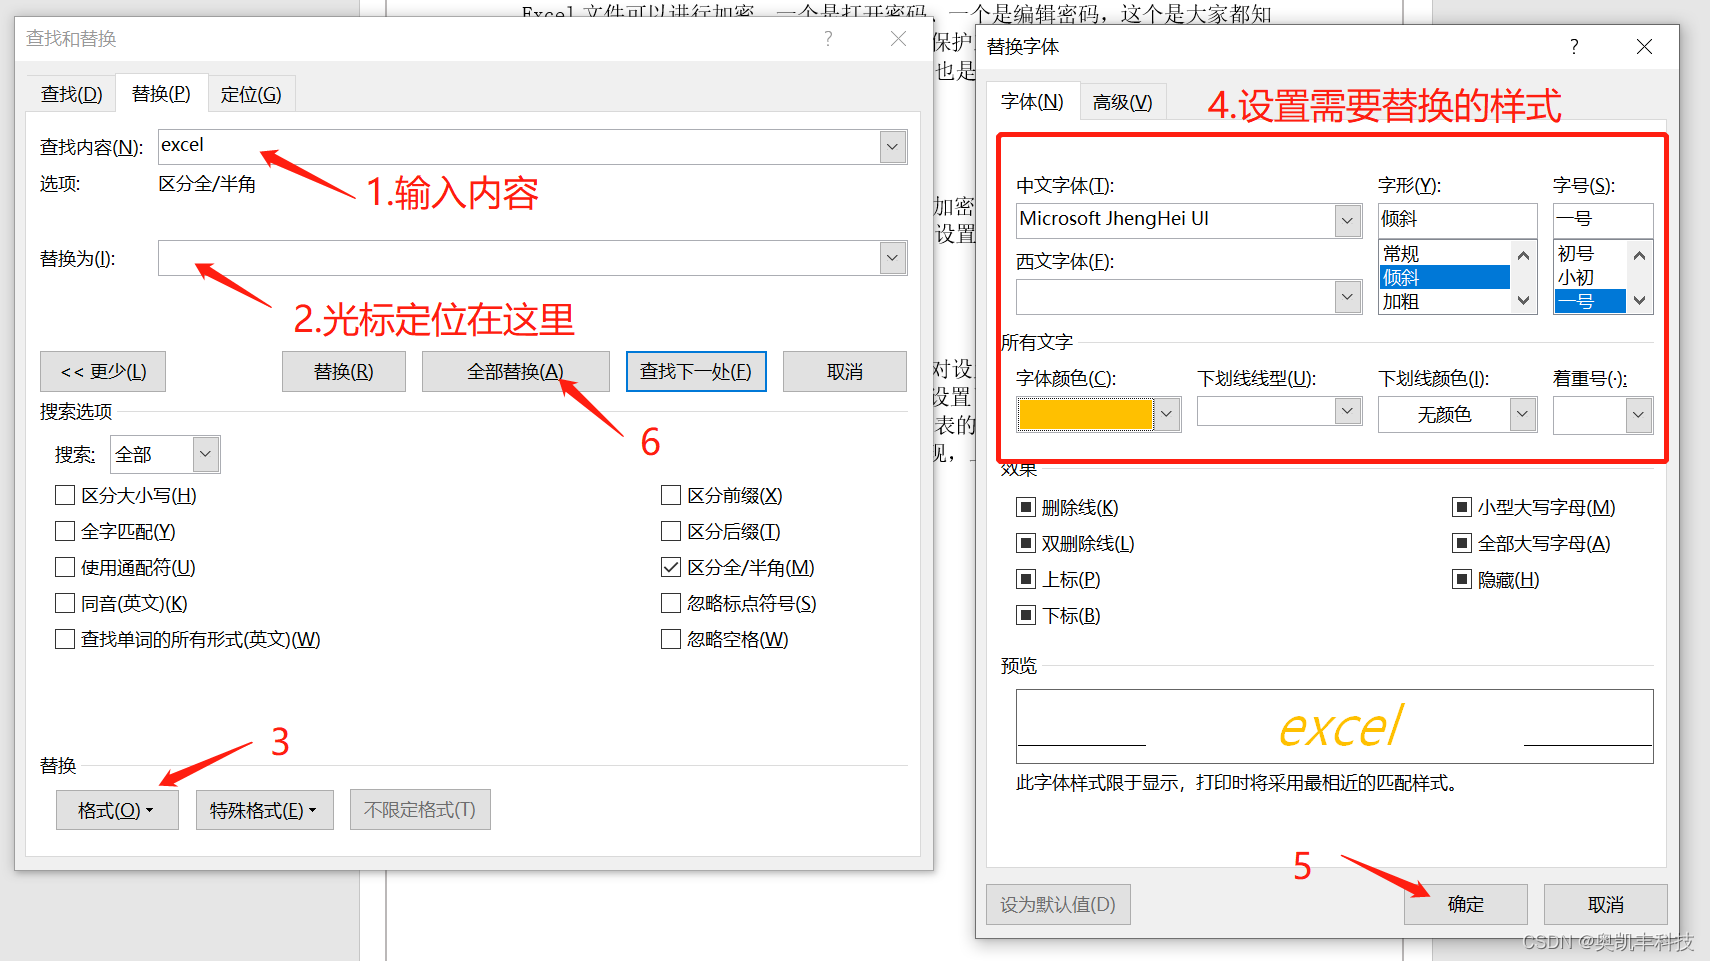Image resolution: width=1710 pixels, height=961 pixels.
Task: Click the 查找下一处(F) button
Action: coord(696,372)
